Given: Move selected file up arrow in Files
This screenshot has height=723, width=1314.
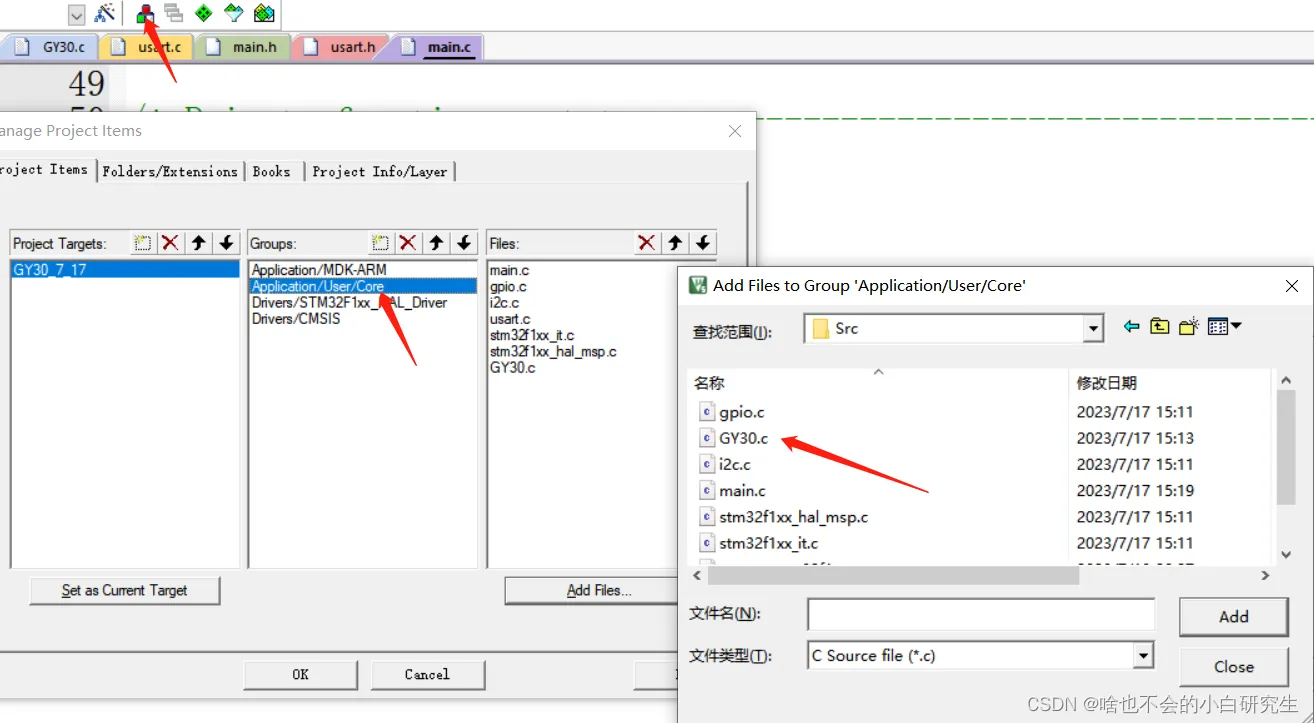Looking at the screenshot, I should (675, 243).
